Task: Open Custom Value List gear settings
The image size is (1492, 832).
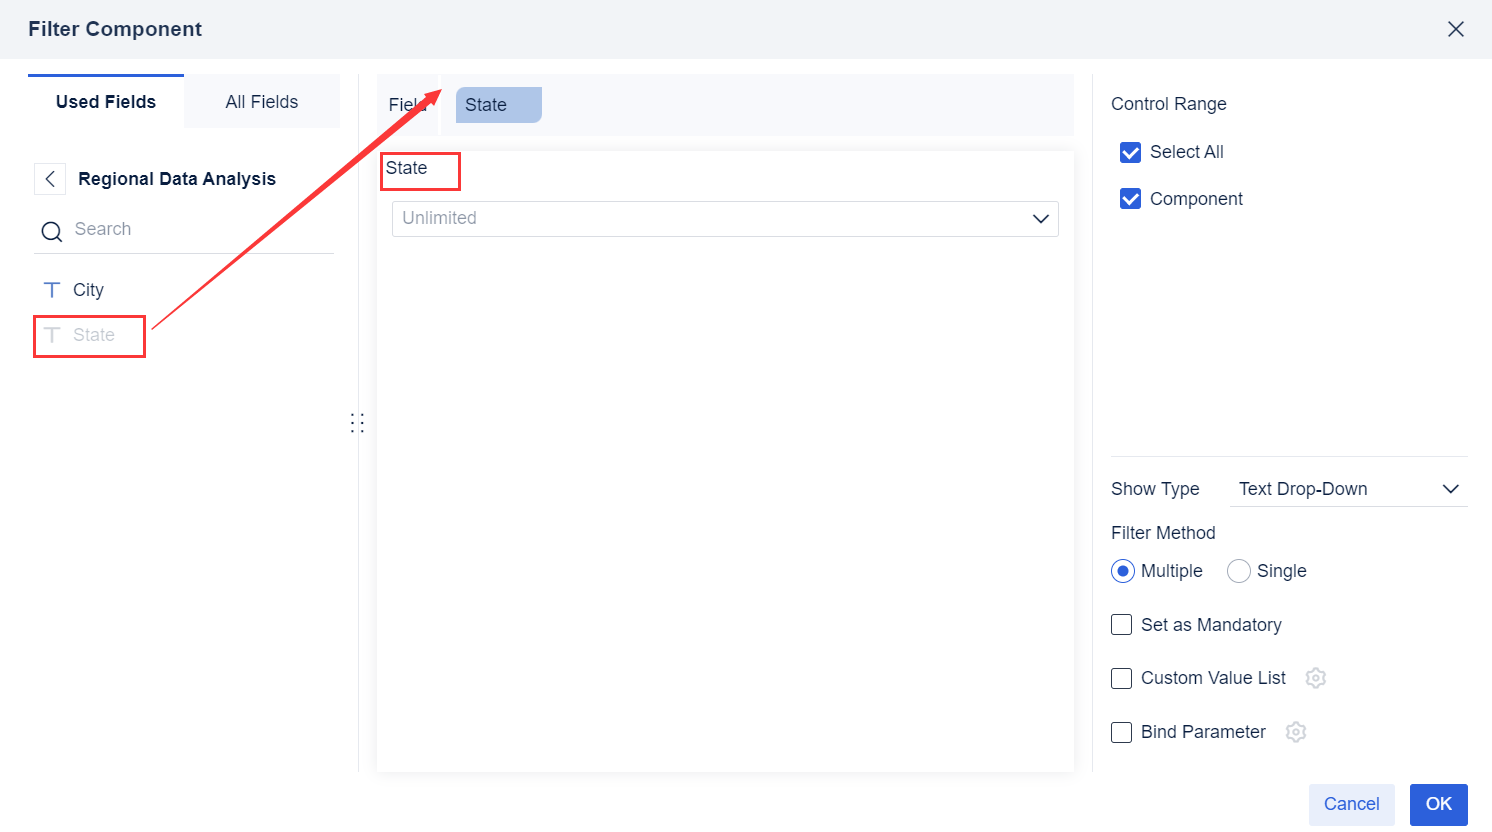Action: click(x=1316, y=678)
